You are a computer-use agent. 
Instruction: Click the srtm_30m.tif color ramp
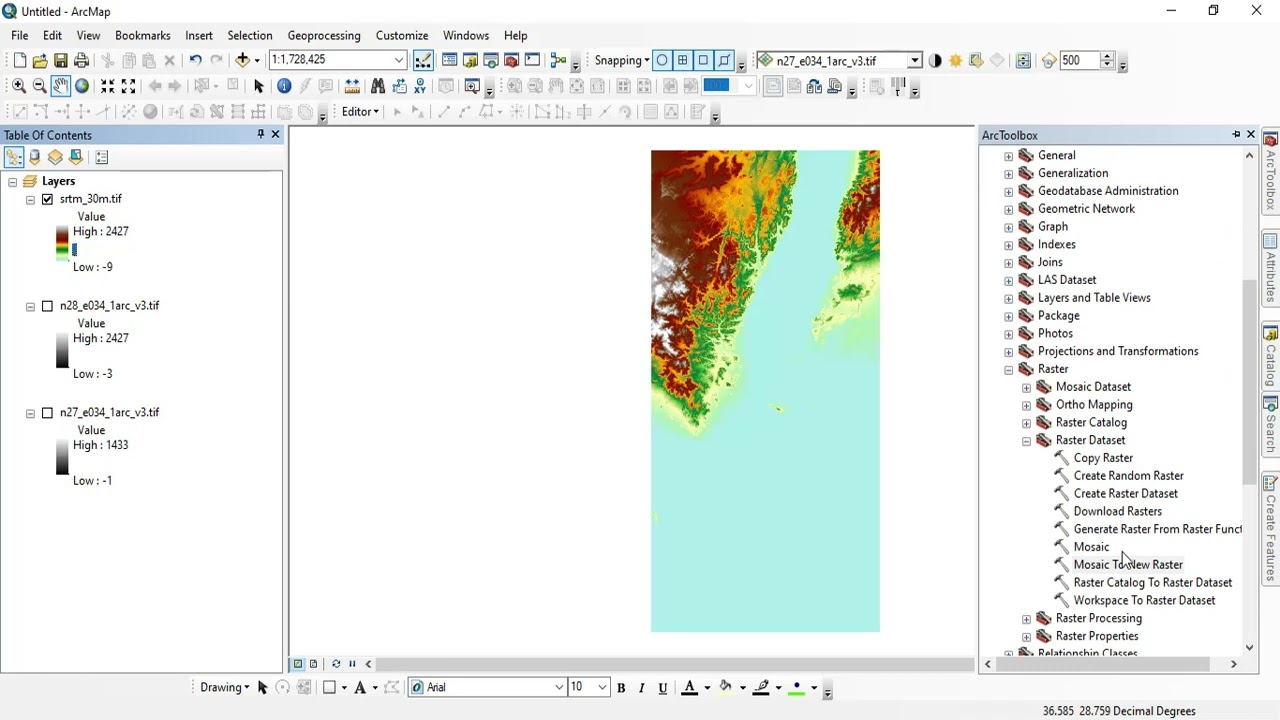62,244
